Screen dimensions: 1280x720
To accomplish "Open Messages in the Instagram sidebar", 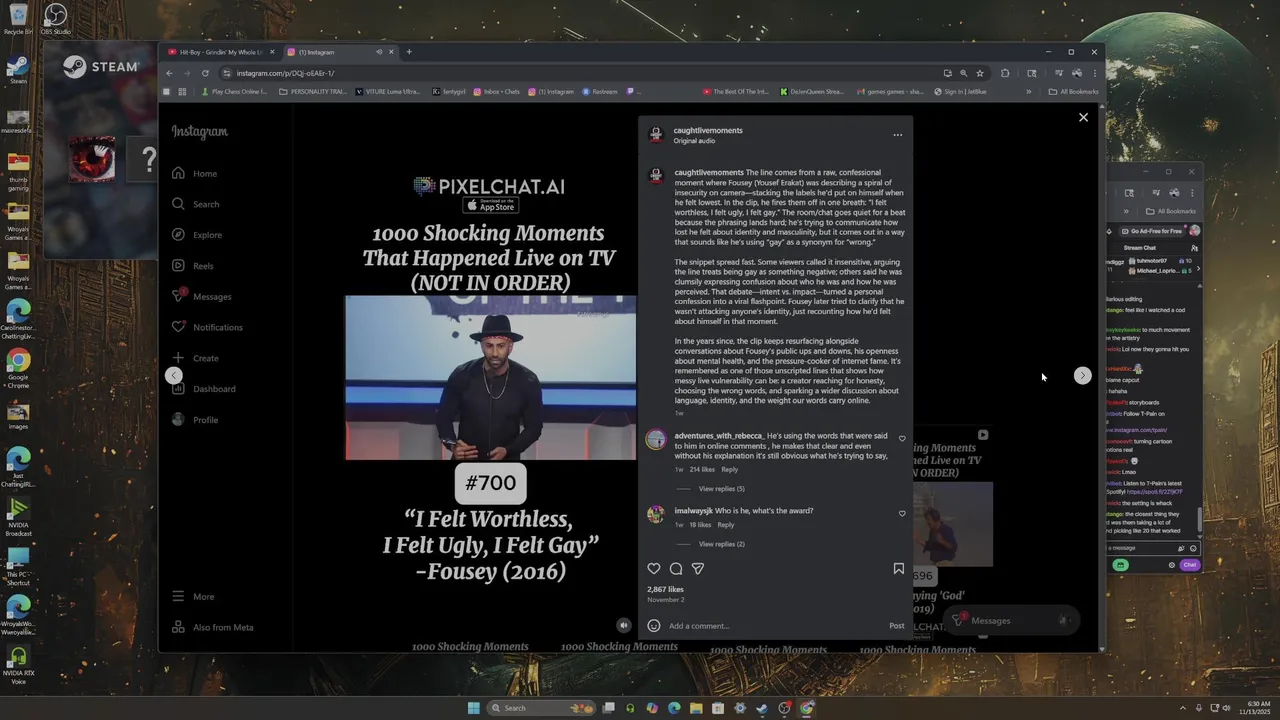I will 201,296.
